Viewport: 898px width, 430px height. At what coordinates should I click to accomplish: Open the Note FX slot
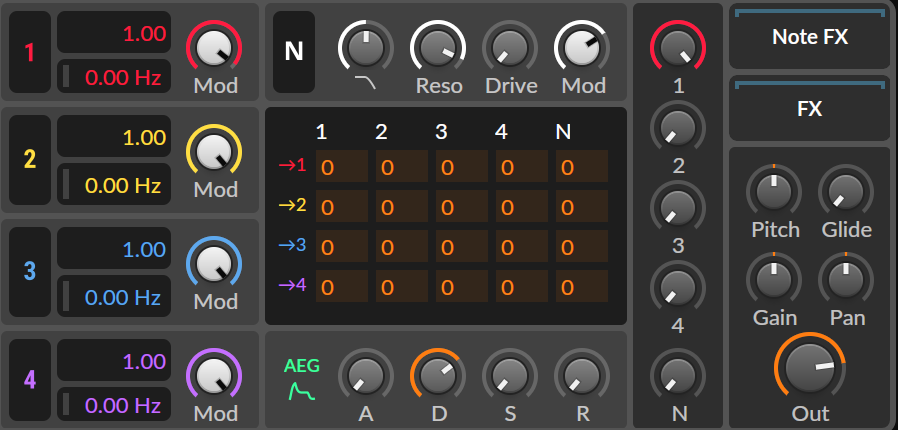(x=810, y=37)
